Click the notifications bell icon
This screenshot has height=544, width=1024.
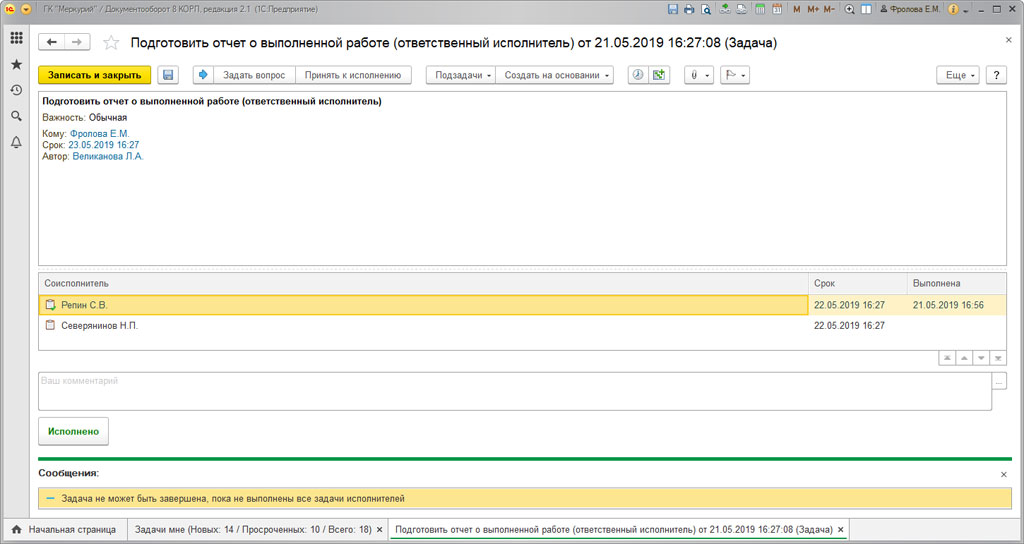click(x=16, y=142)
